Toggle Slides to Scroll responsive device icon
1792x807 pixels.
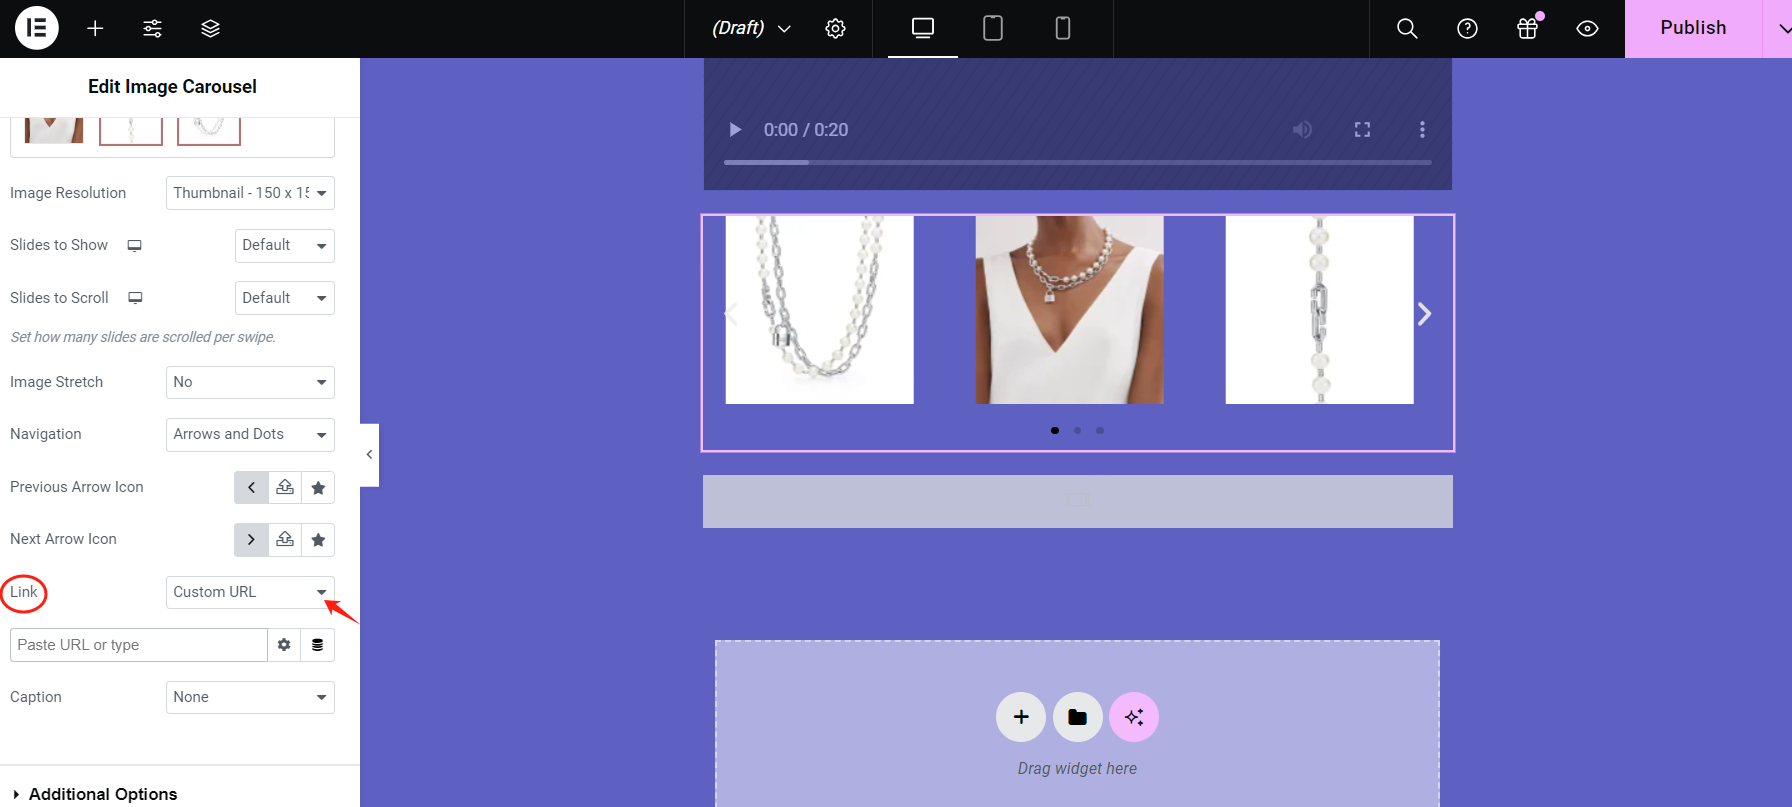click(x=135, y=298)
